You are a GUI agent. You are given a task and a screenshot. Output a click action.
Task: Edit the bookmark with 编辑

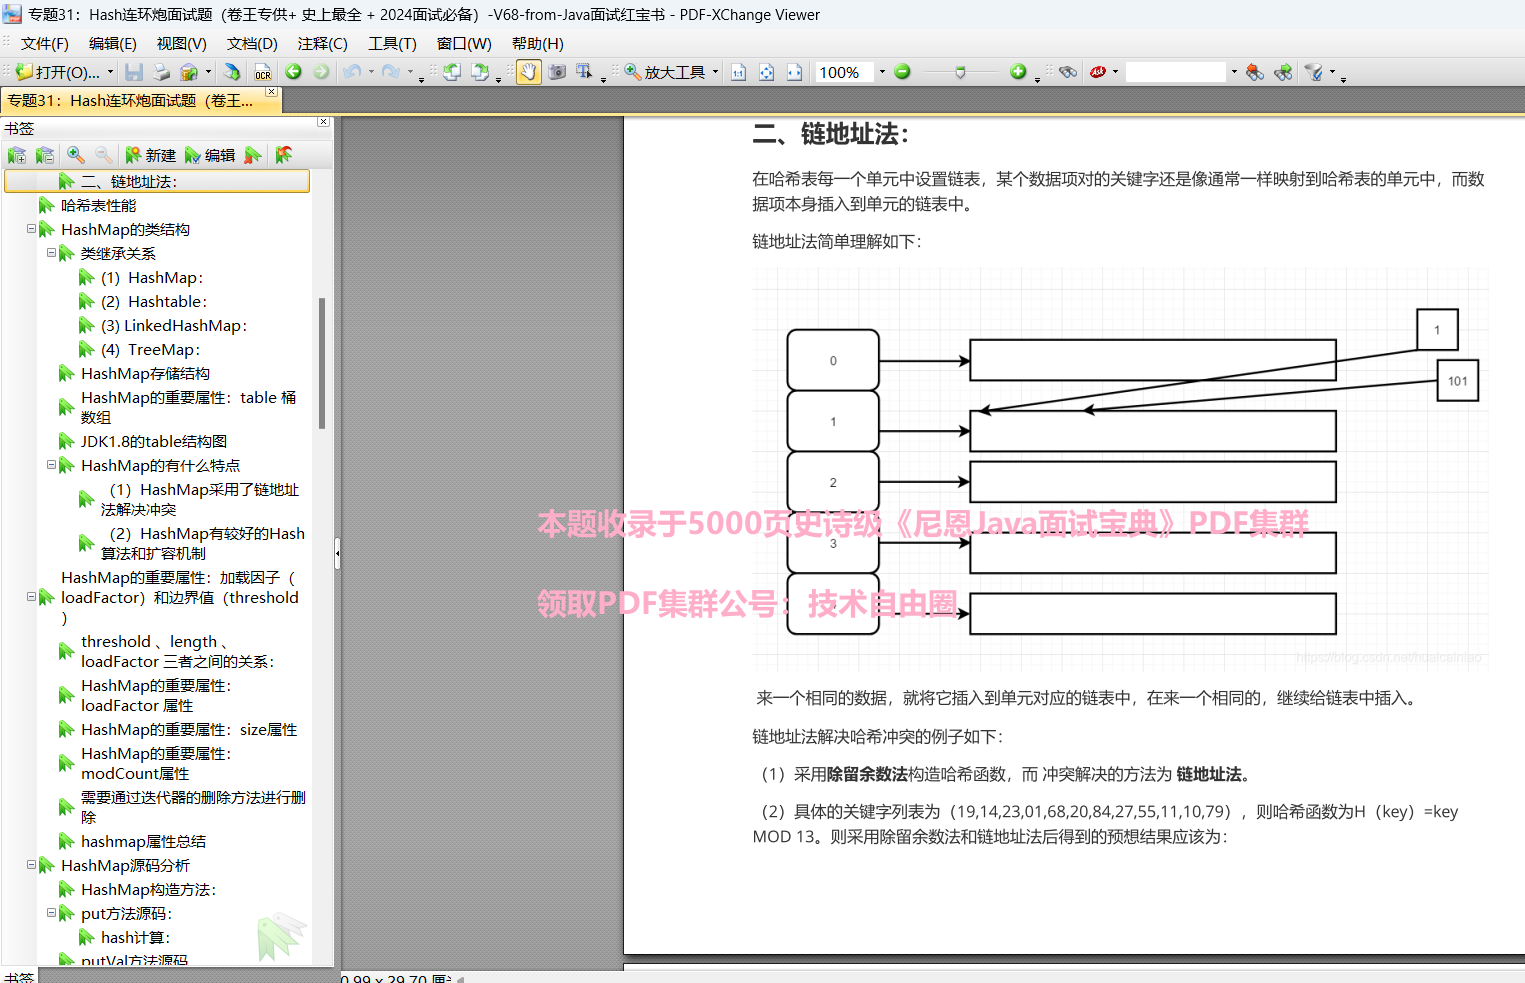(210, 155)
